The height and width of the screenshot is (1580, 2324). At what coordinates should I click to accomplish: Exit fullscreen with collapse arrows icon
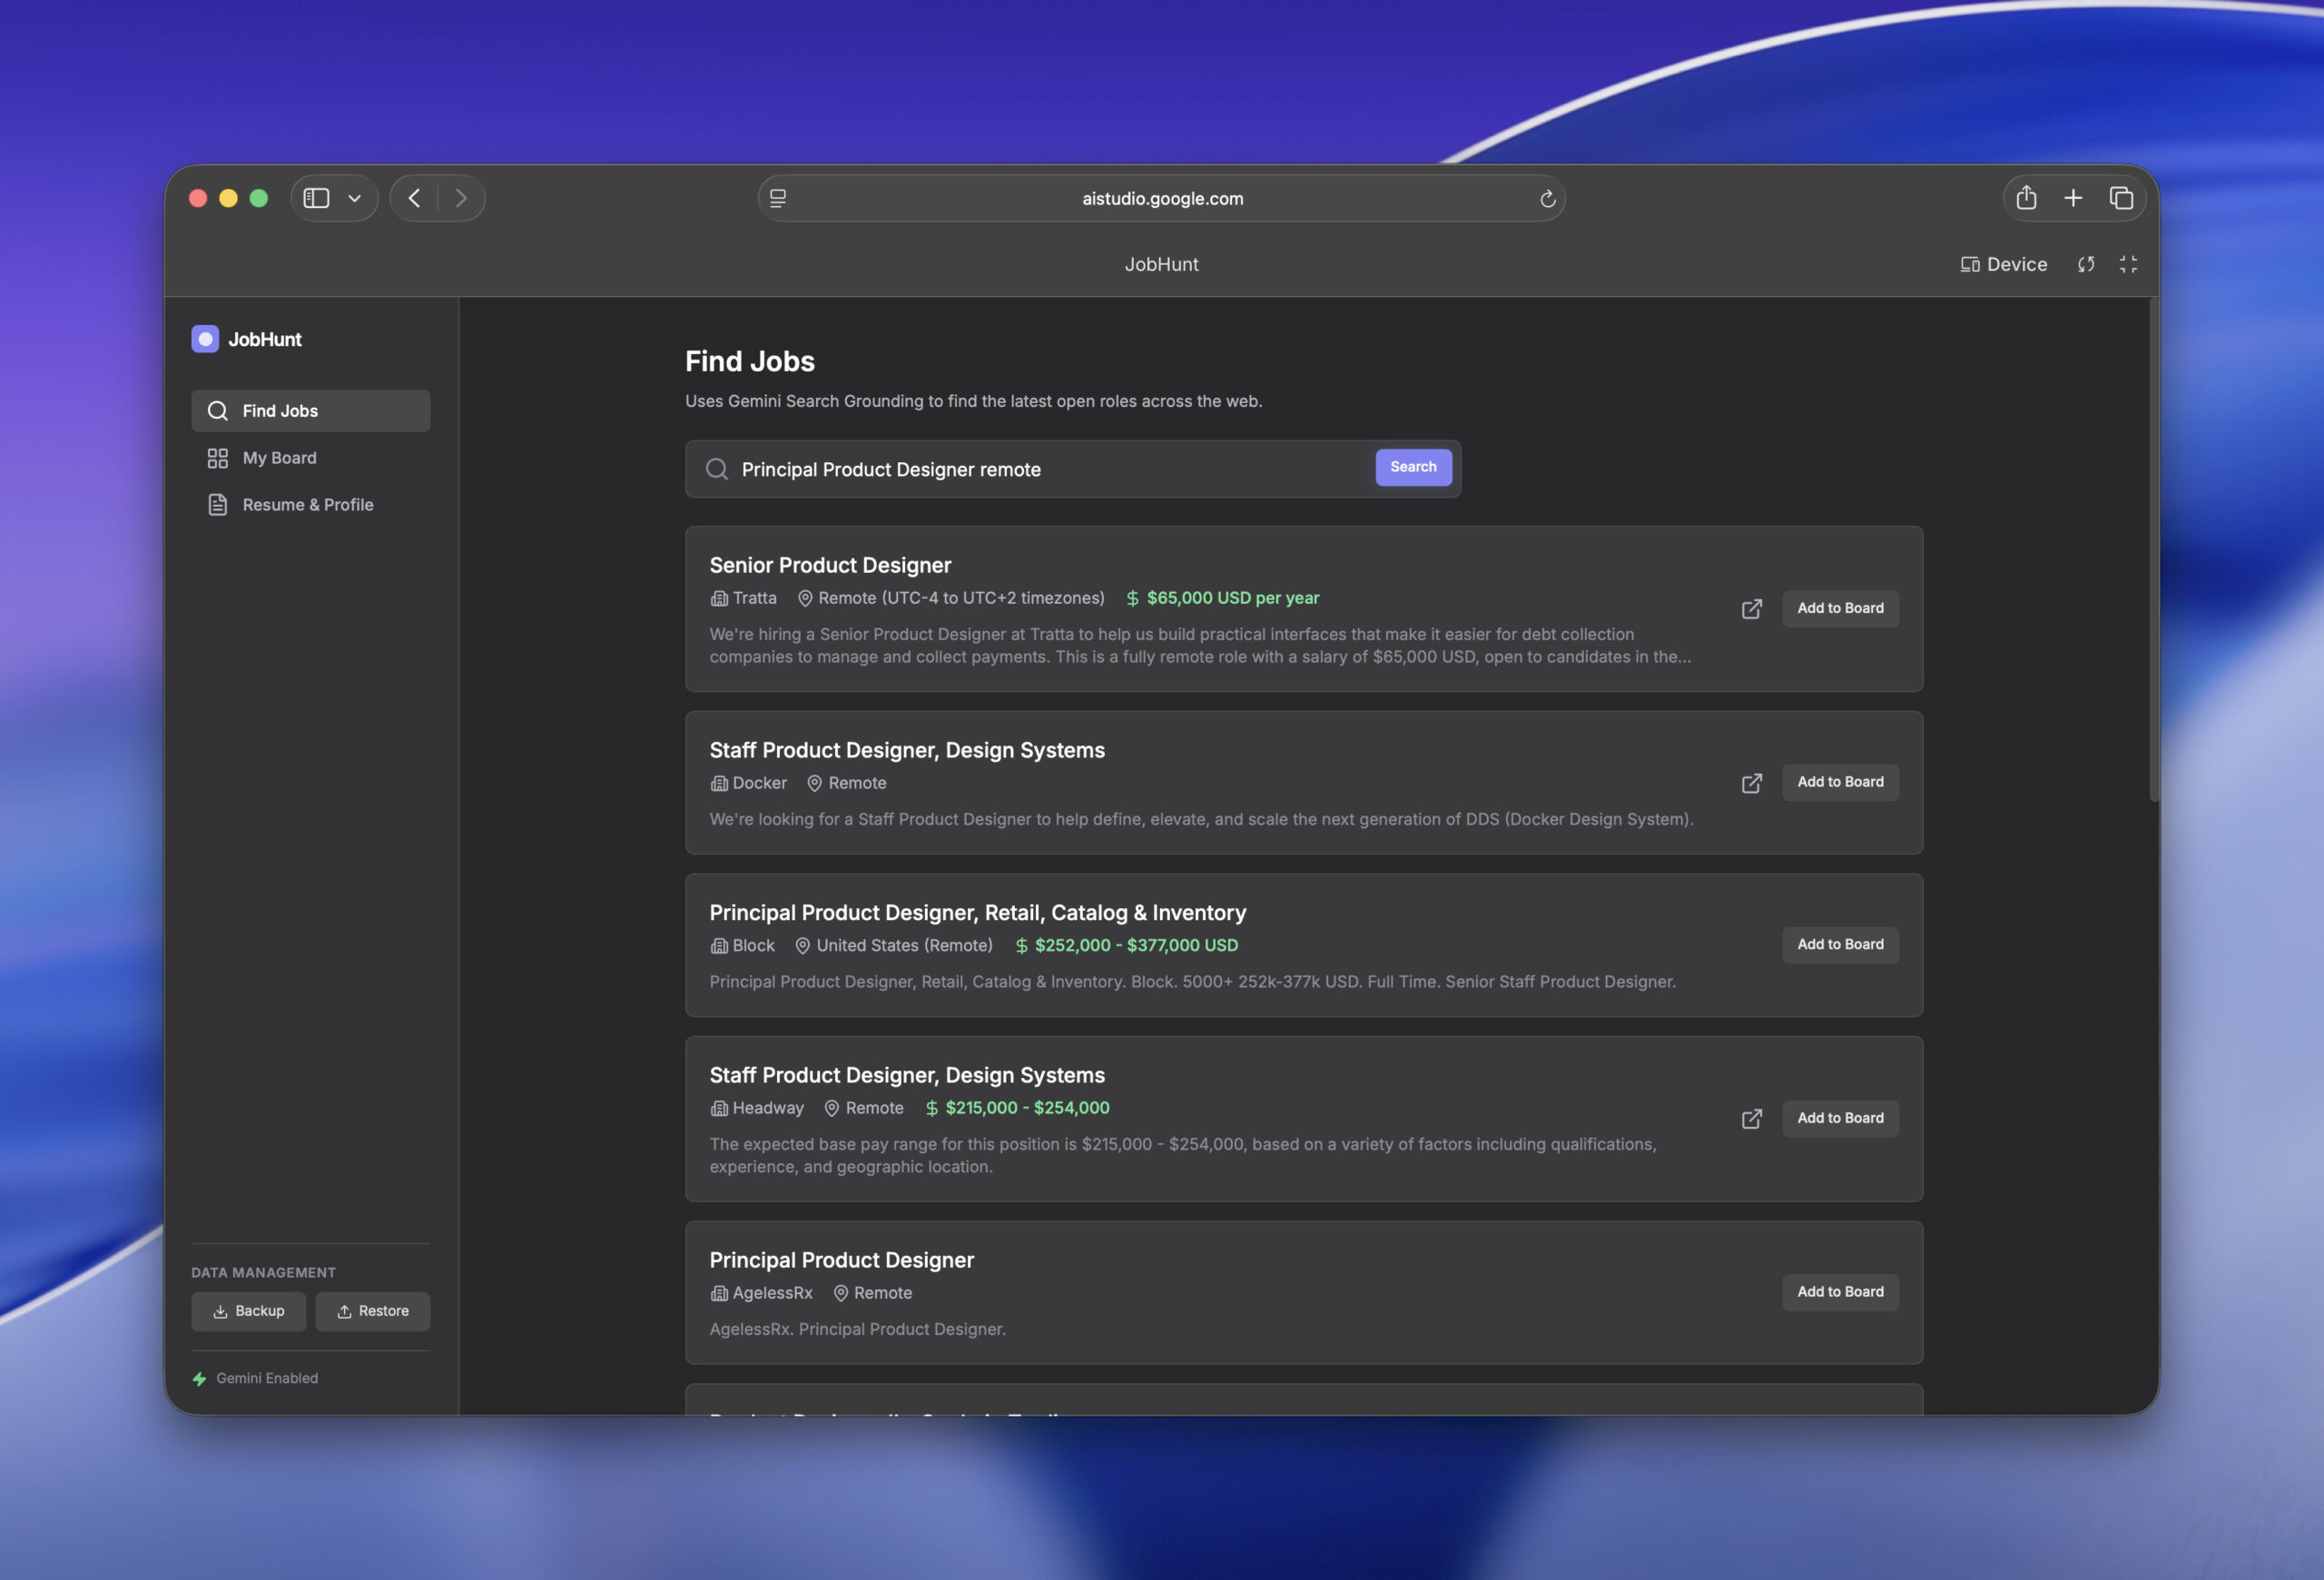2128,265
